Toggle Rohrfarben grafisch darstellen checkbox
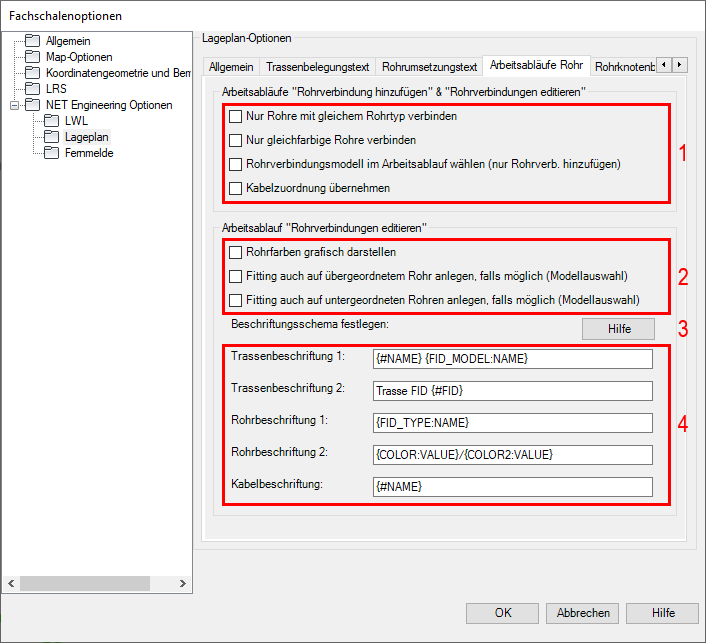This screenshot has width=706, height=643. pyautogui.click(x=236, y=252)
